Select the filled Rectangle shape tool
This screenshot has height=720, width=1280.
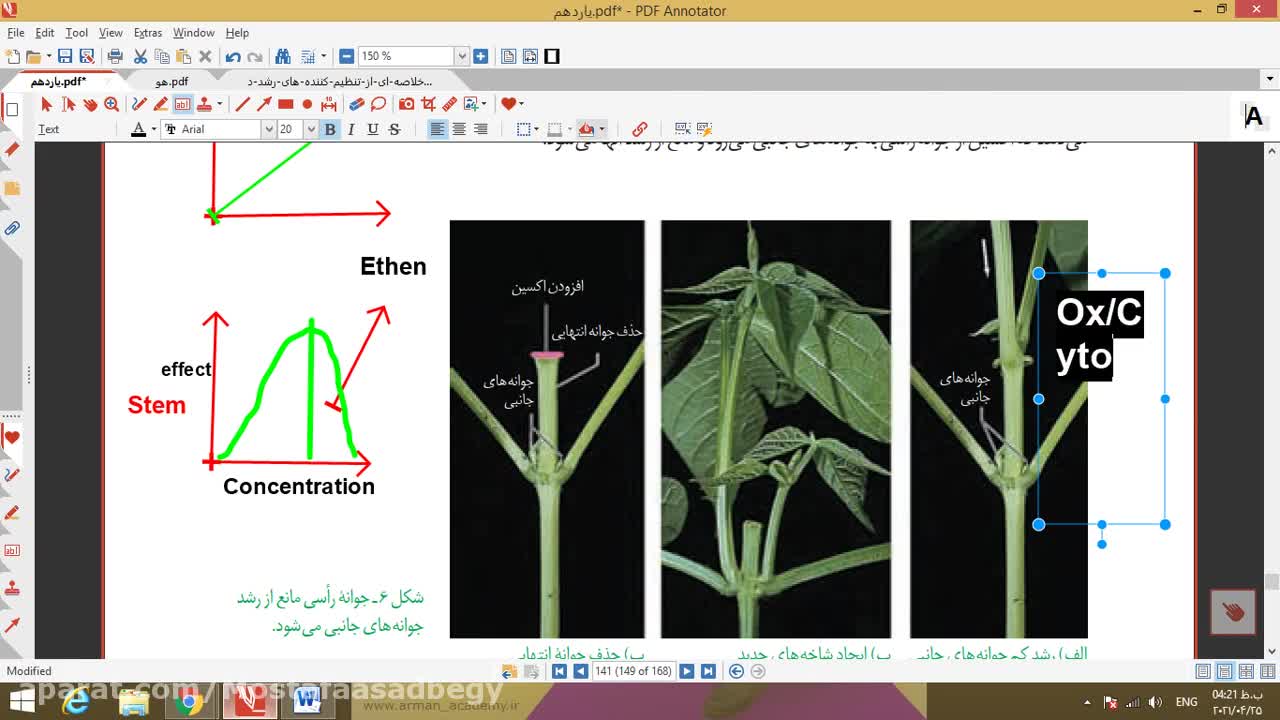coord(286,104)
